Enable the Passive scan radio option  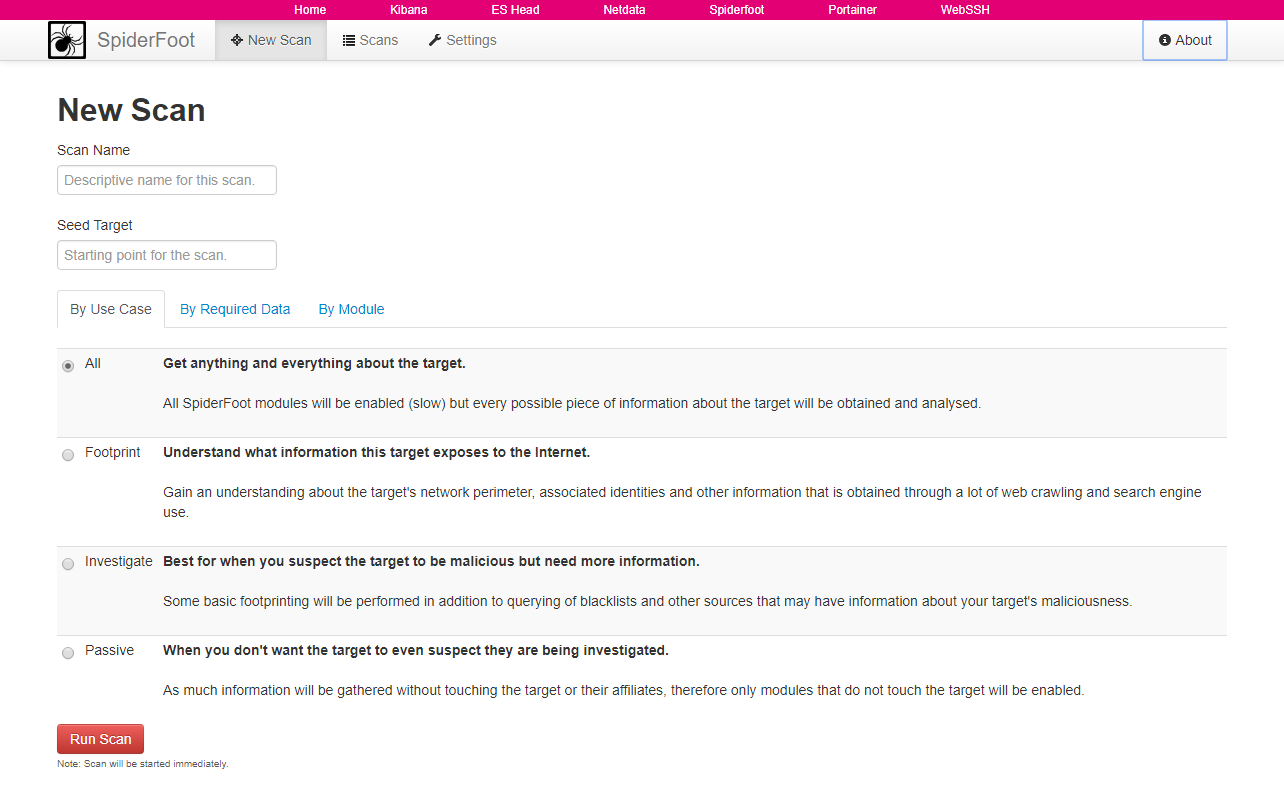(x=68, y=653)
